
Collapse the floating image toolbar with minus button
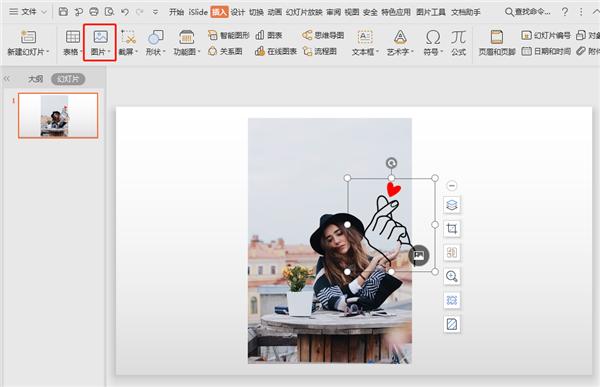[452, 186]
